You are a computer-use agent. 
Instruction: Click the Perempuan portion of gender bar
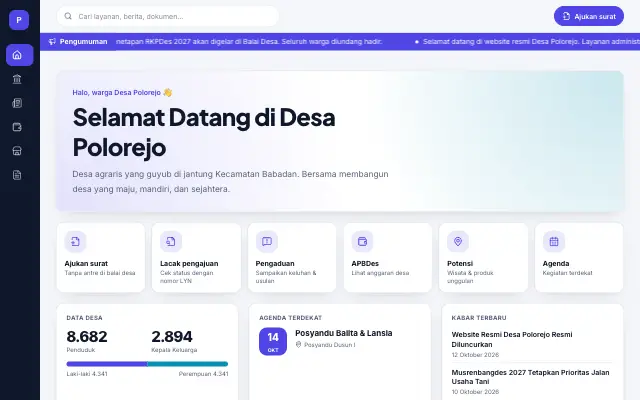[x=187, y=364]
